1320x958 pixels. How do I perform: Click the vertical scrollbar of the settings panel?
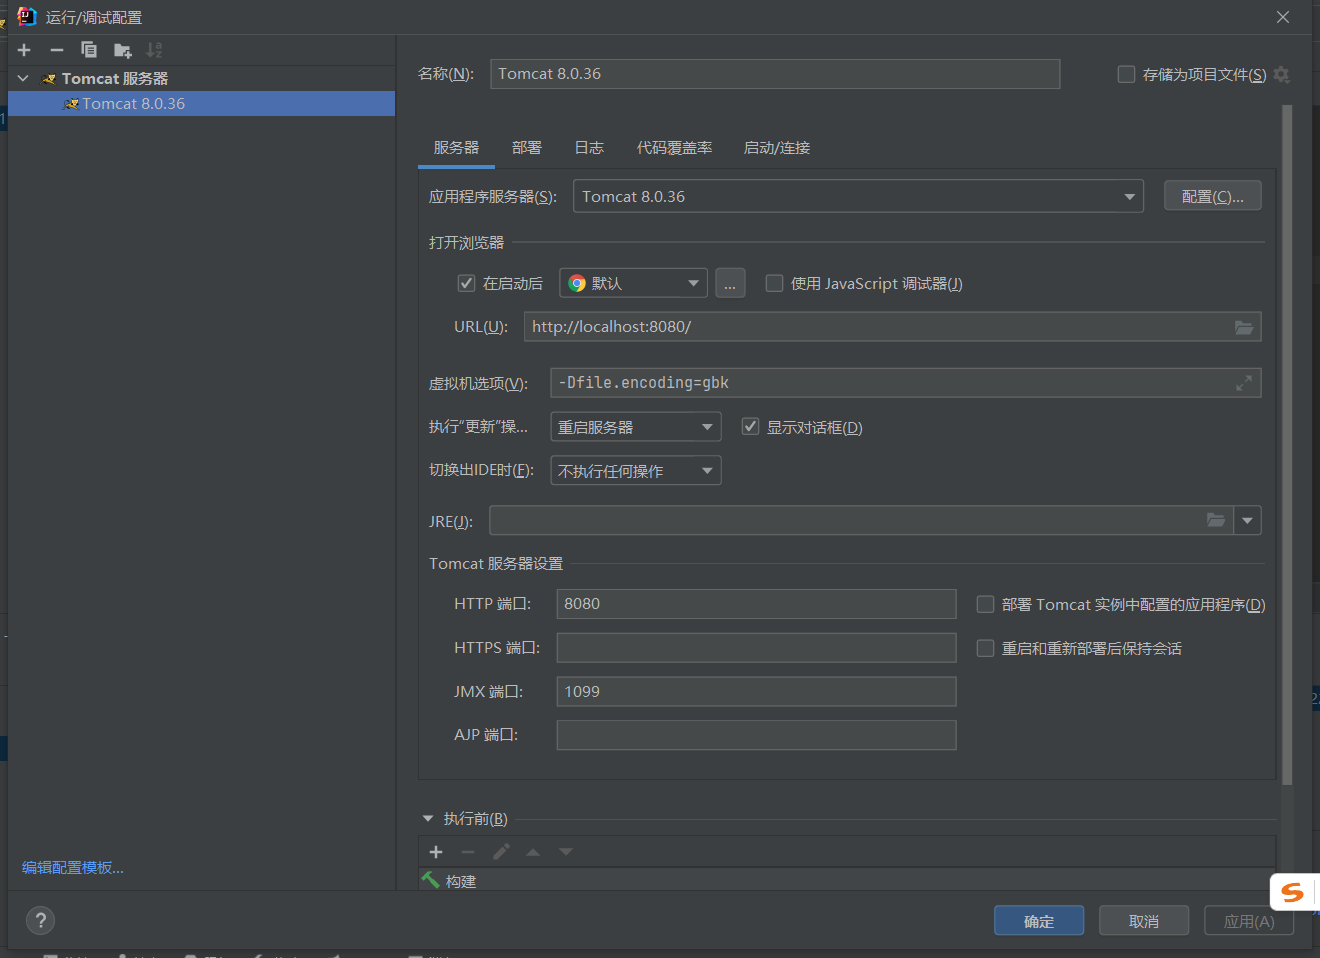(x=1287, y=445)
